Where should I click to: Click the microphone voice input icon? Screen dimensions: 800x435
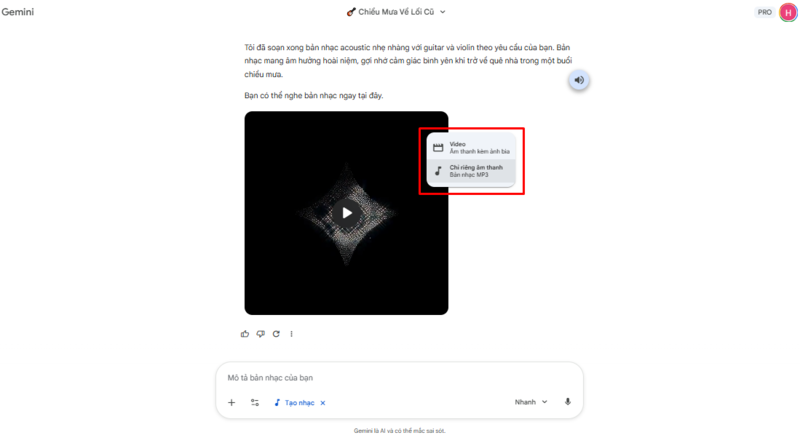click(x=567, y=402)
